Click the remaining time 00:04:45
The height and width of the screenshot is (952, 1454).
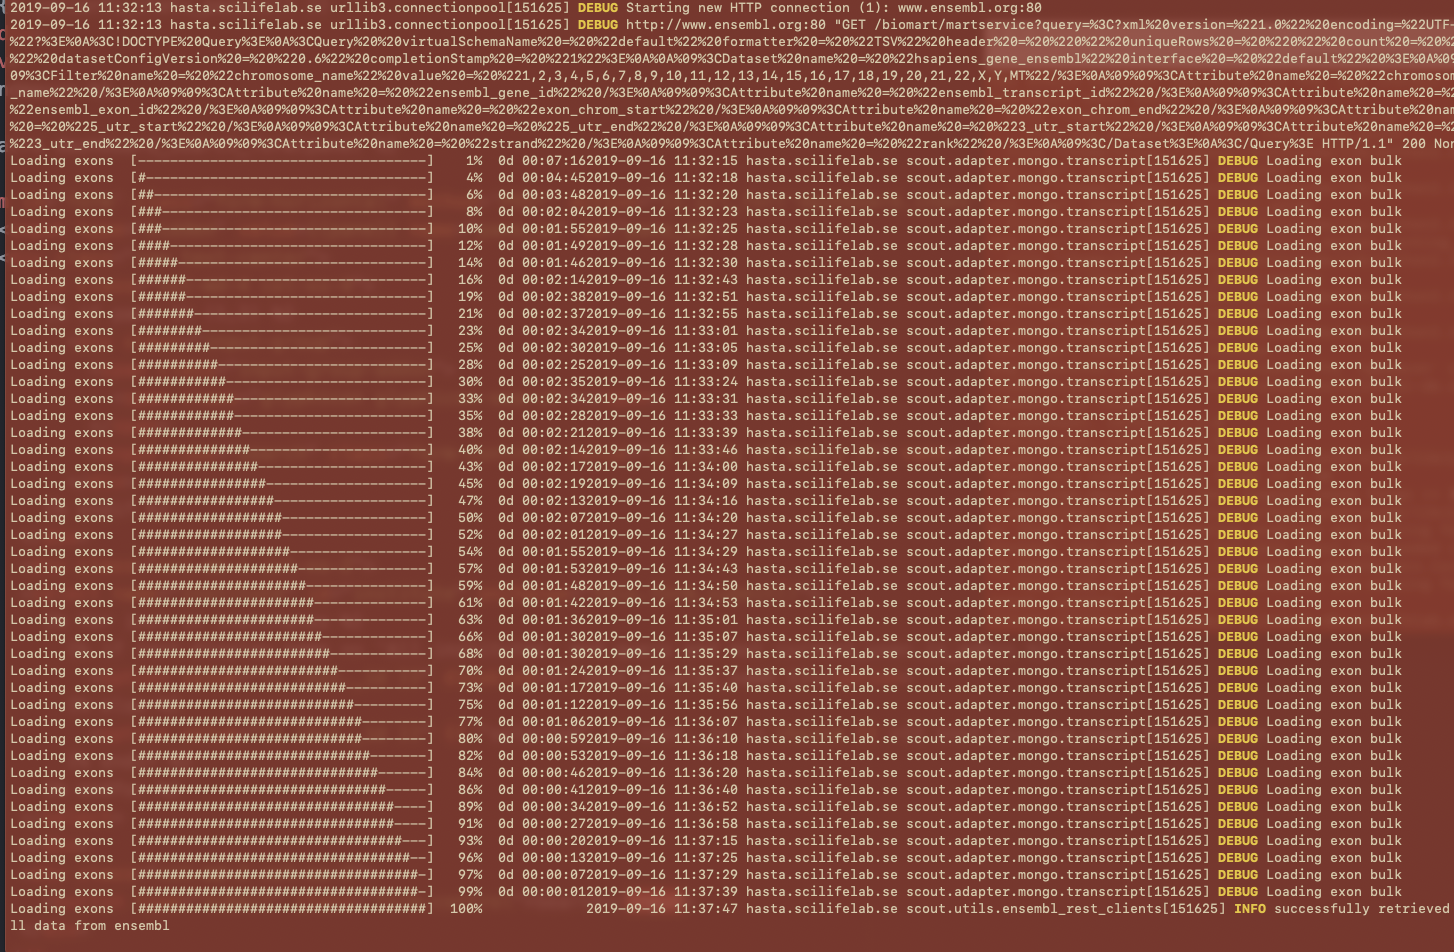pos(554,178)
